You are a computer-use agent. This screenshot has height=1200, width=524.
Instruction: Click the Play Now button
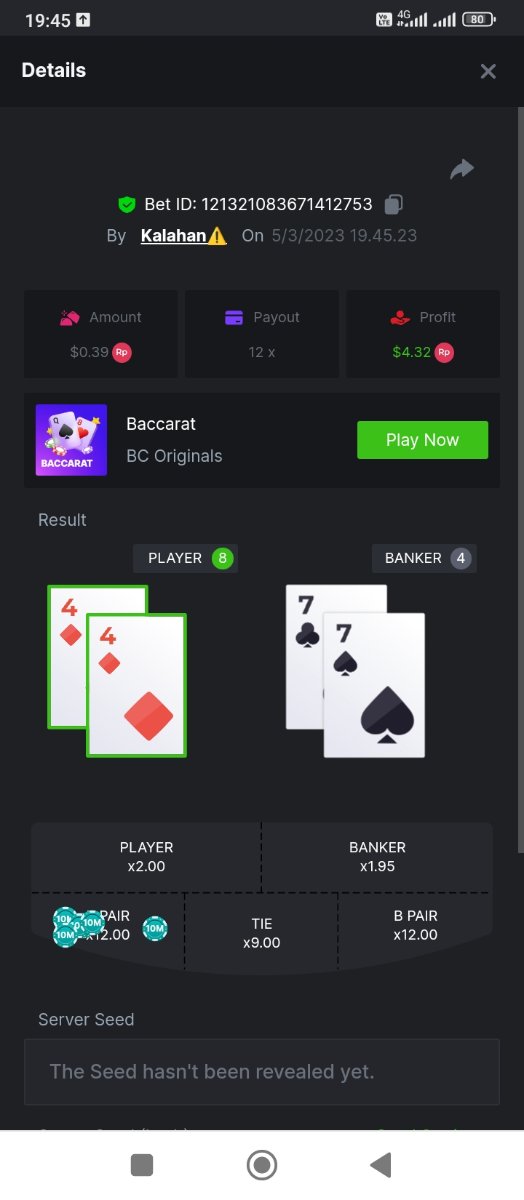coord(422,440)
